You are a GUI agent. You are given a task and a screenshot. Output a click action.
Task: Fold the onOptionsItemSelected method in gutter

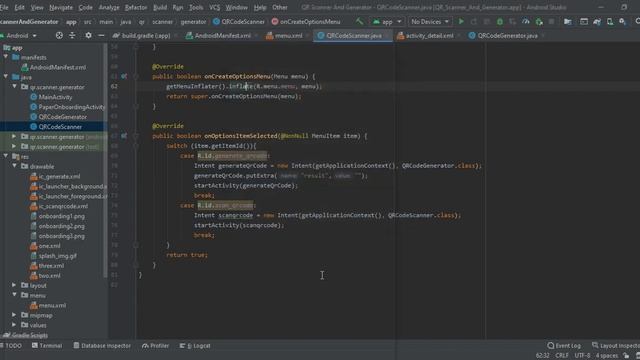click(x=136, y=136)
